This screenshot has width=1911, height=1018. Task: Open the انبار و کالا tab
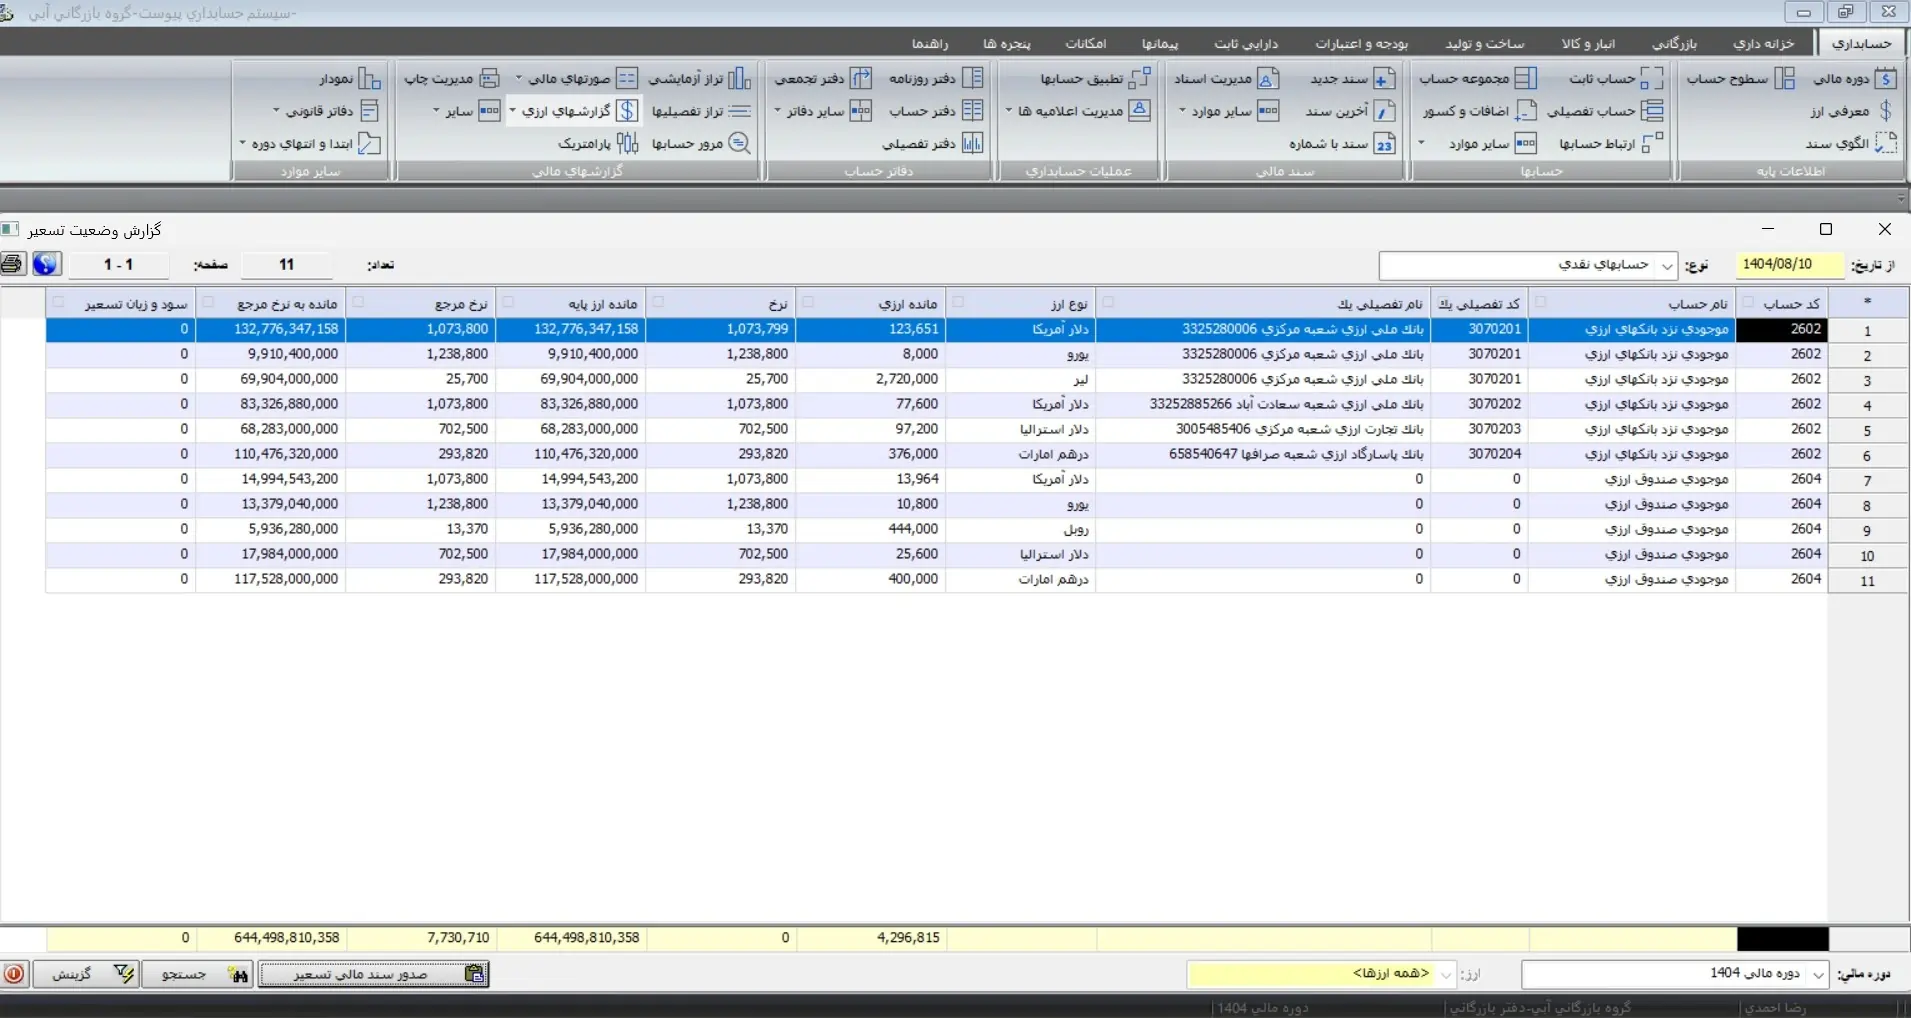point(1588,43)
